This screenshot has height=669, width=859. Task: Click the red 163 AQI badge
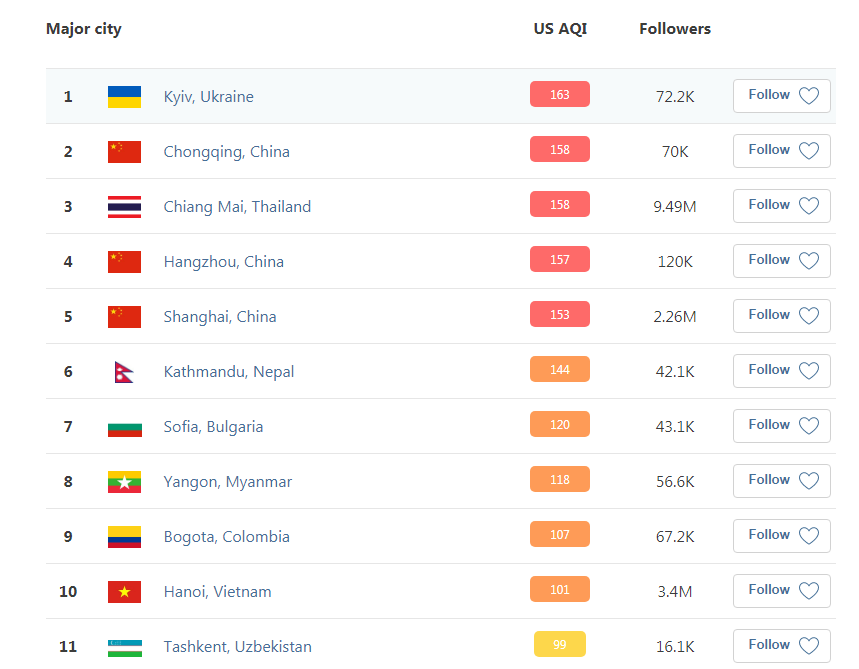tap(560, 95)
